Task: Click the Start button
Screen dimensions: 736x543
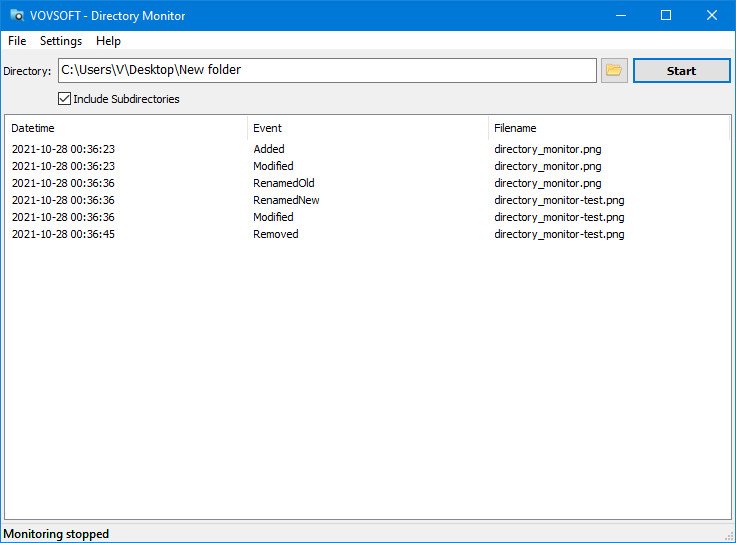Action: pyautogui.click(x=682, y=70)
